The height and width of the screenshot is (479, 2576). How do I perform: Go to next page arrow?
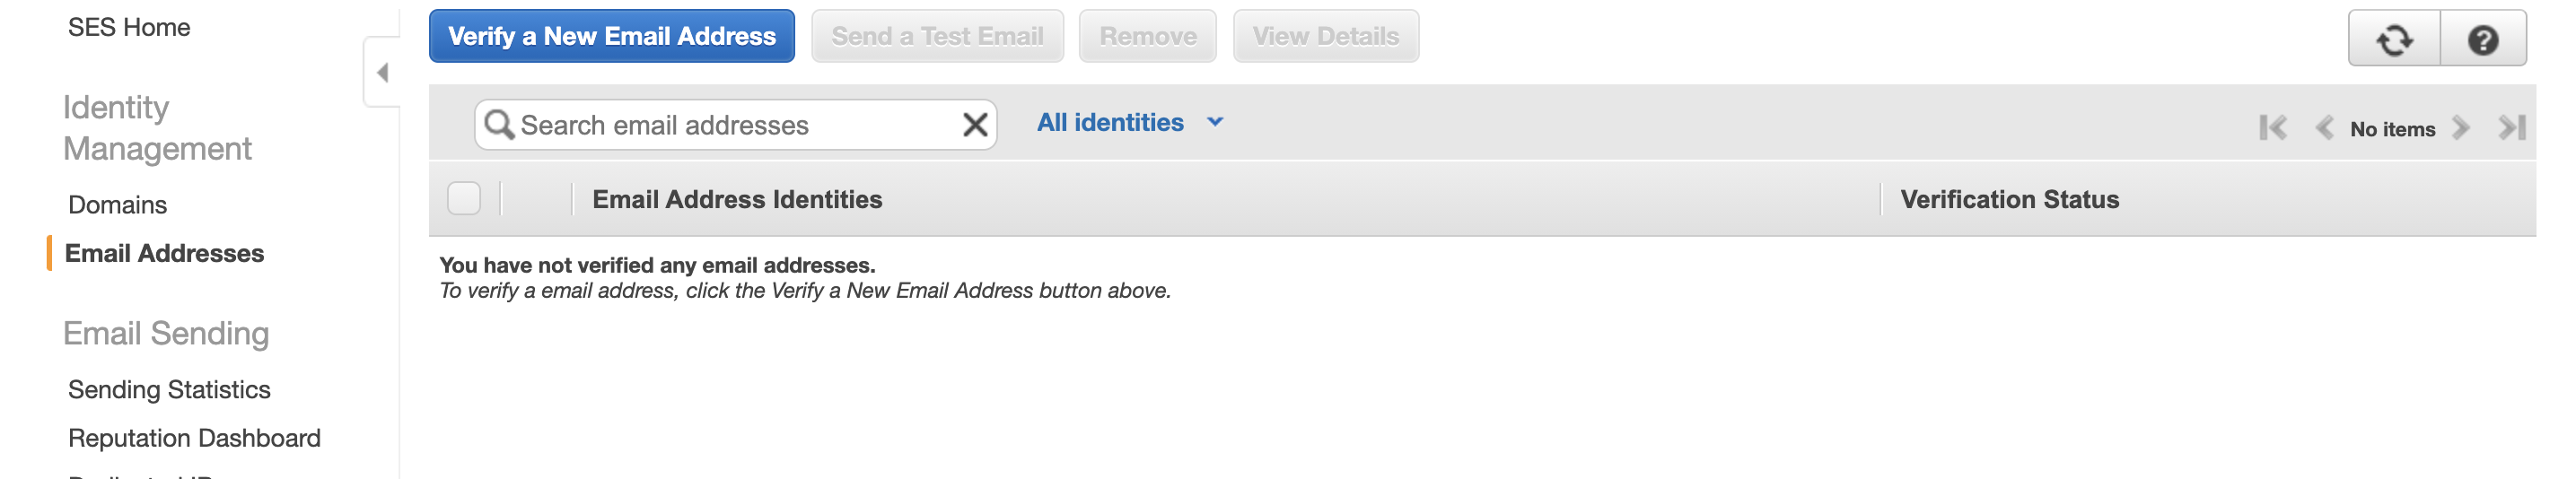[2461, 128]
